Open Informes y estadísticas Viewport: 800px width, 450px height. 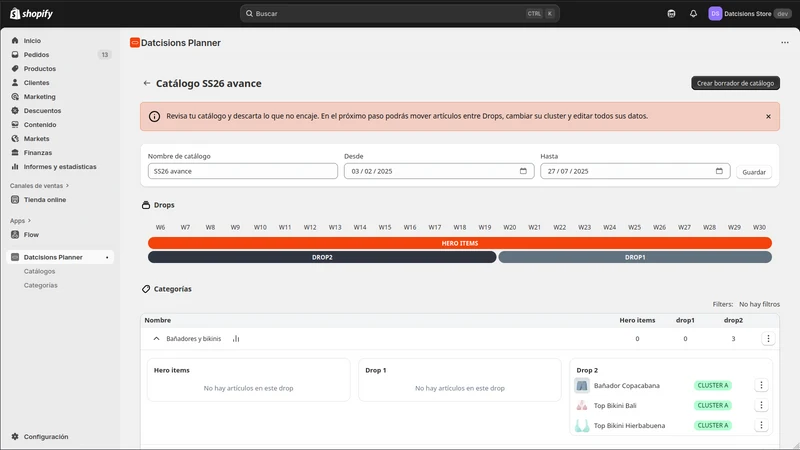coord(60,167)
